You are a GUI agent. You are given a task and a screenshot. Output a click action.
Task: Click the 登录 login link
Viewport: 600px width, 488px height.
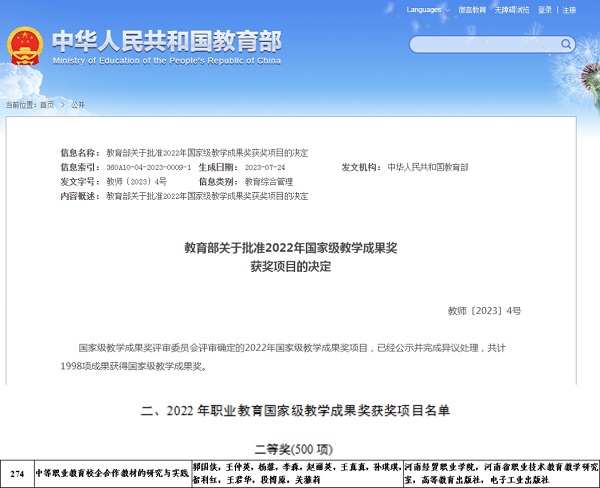click(545, 9)
